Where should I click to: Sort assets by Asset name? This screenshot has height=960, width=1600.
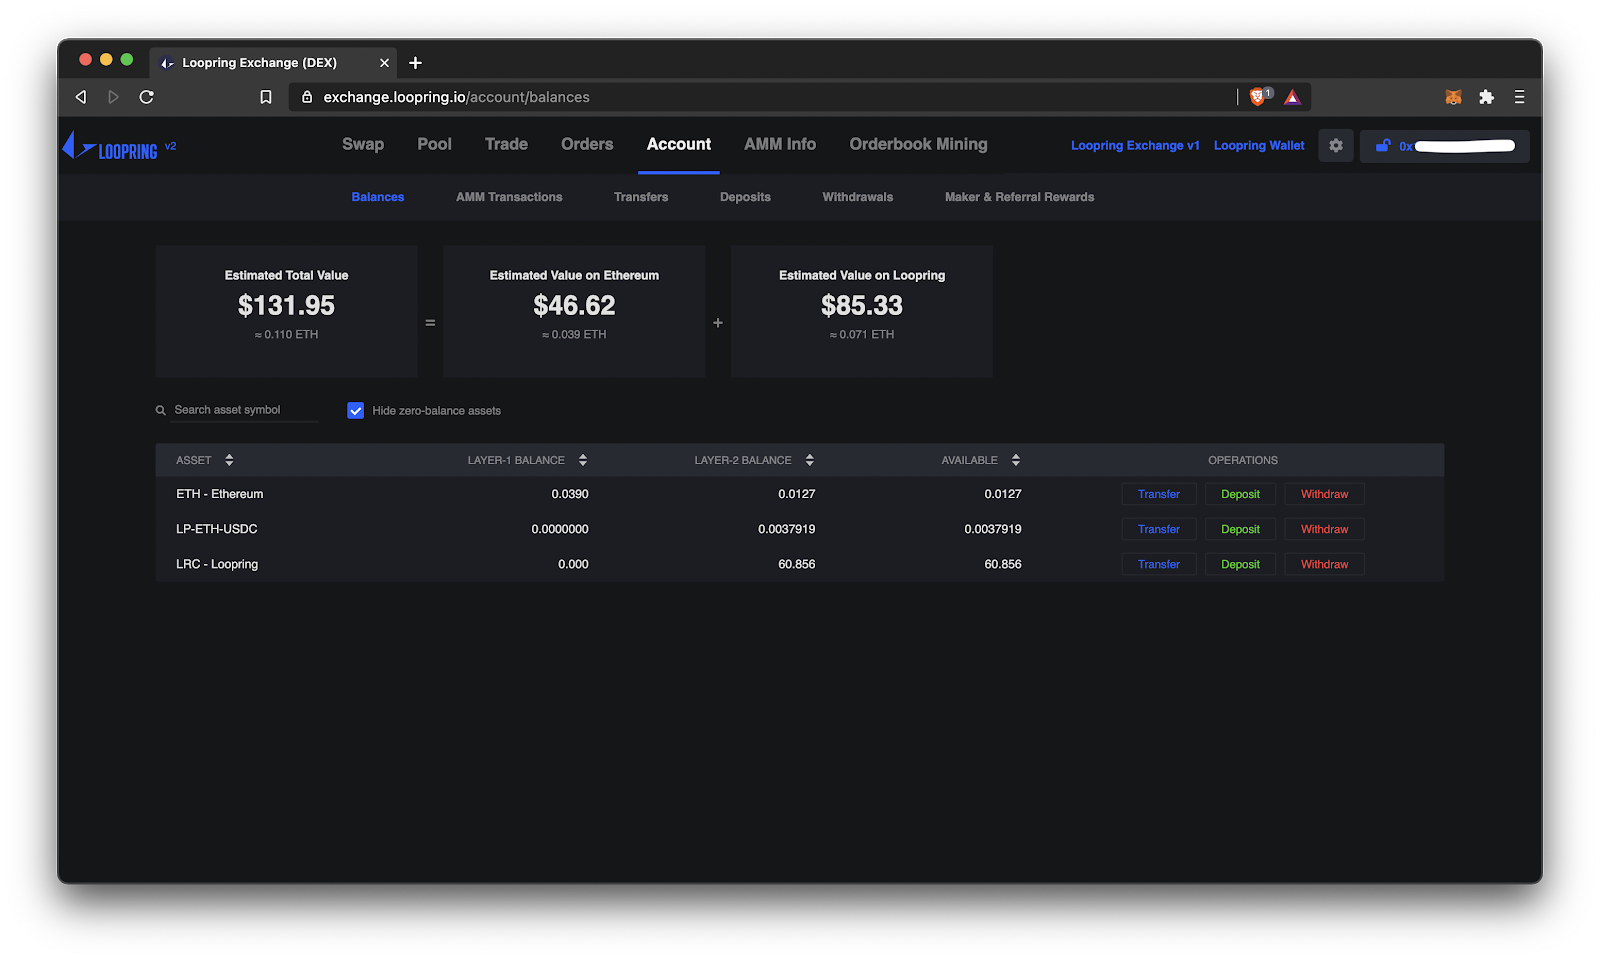click(229, 460)
